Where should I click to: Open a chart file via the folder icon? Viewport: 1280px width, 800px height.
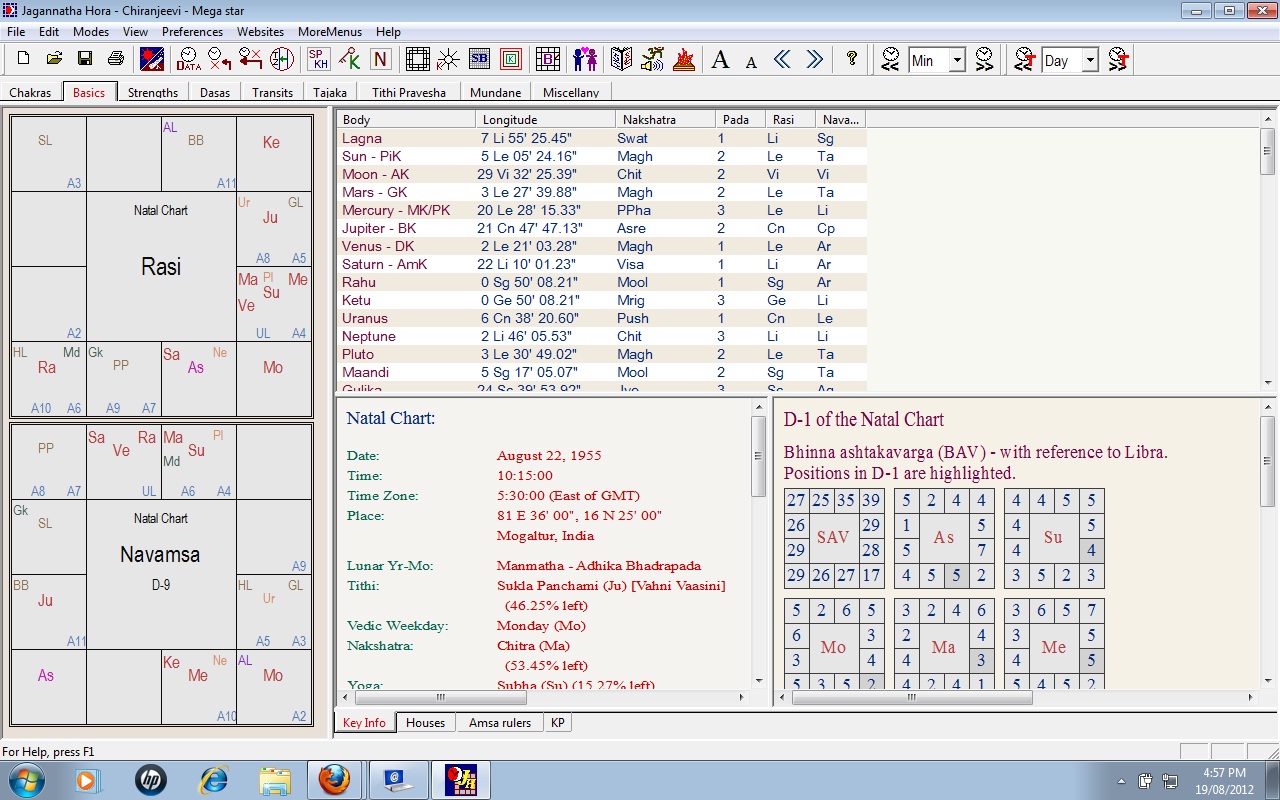[54, 59]
